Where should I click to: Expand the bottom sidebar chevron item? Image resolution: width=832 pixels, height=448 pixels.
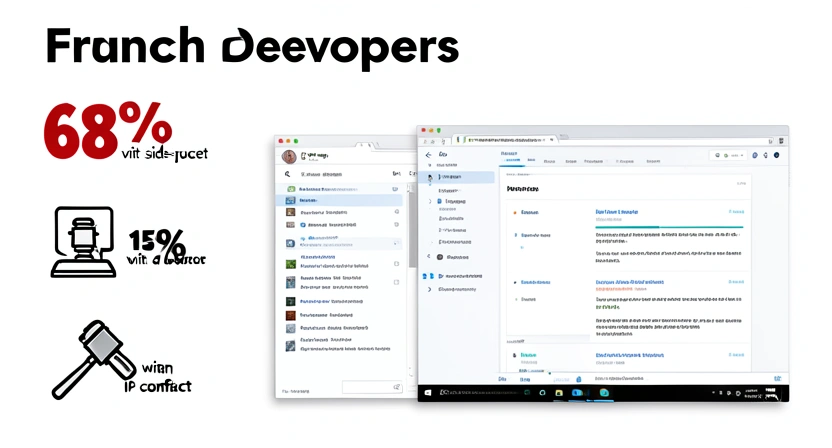(431, 289)
